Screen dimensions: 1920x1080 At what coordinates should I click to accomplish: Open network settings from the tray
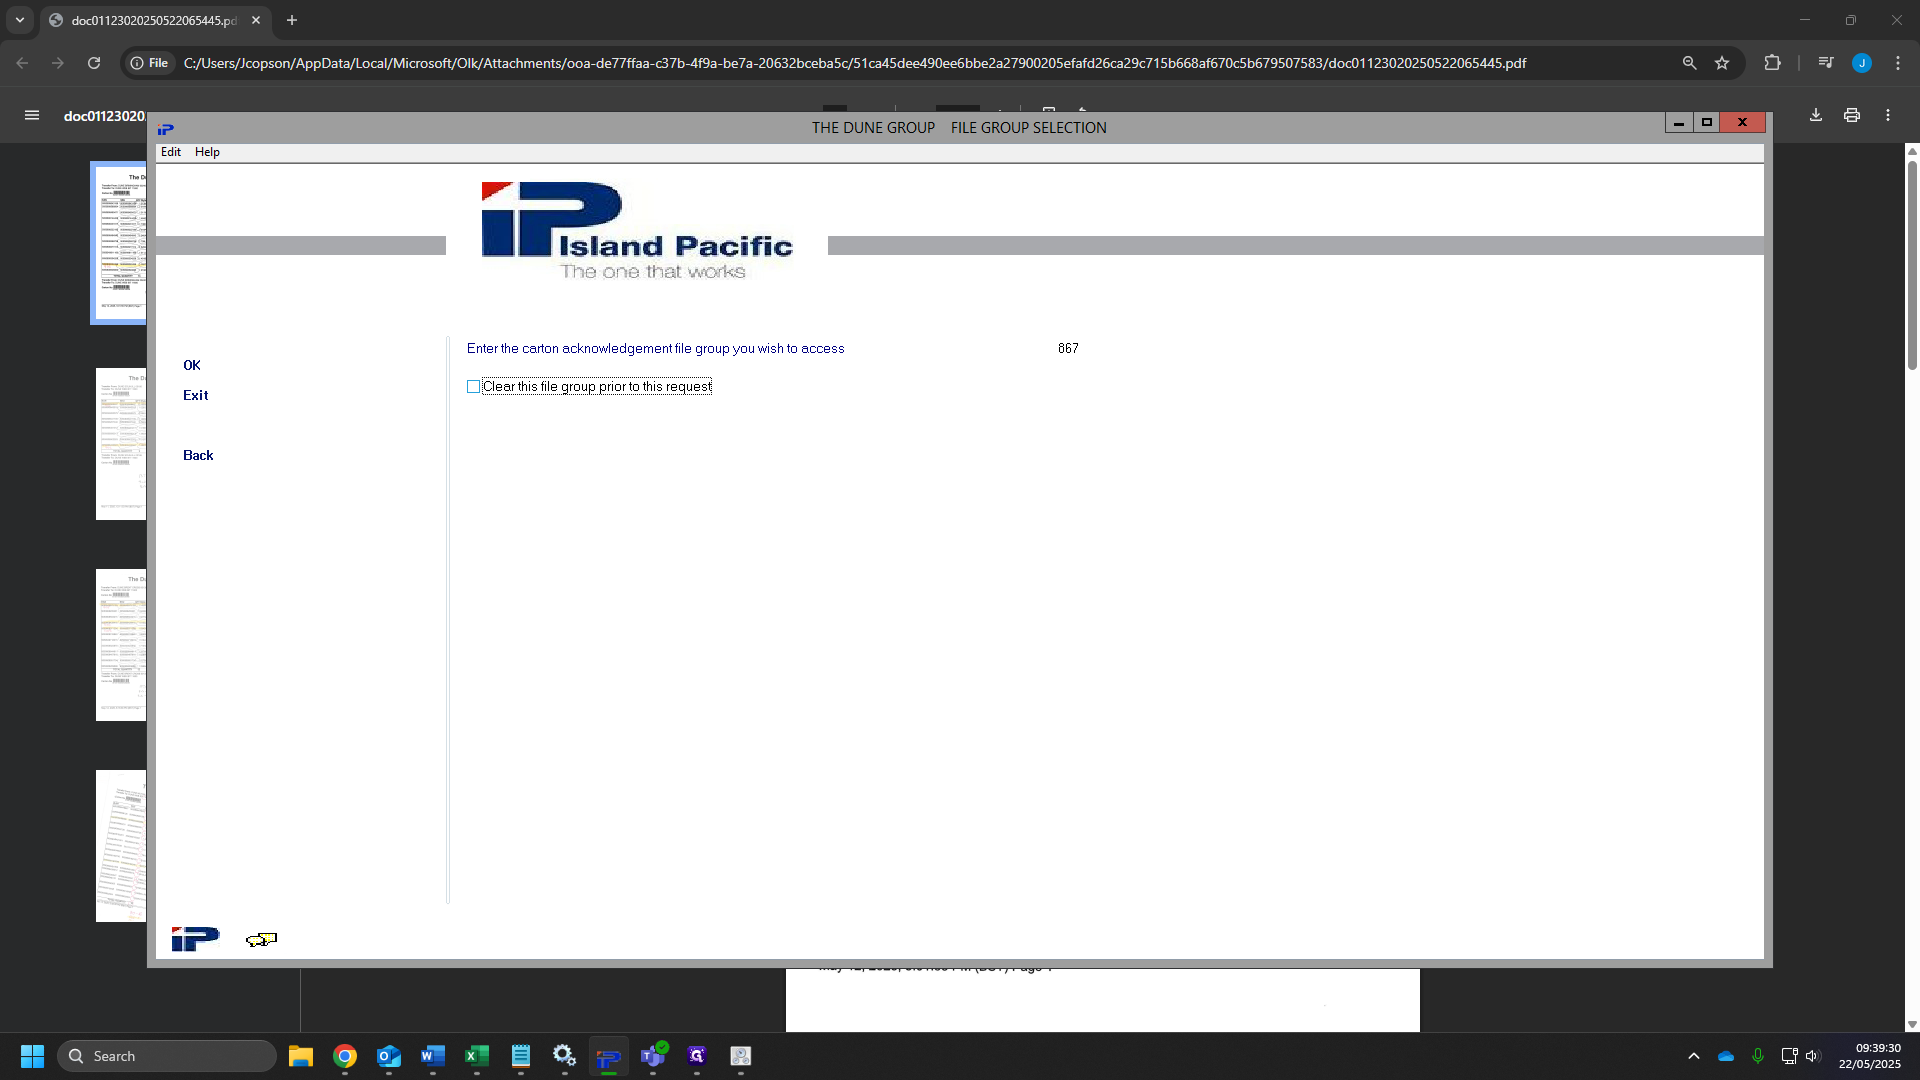1789,1056
